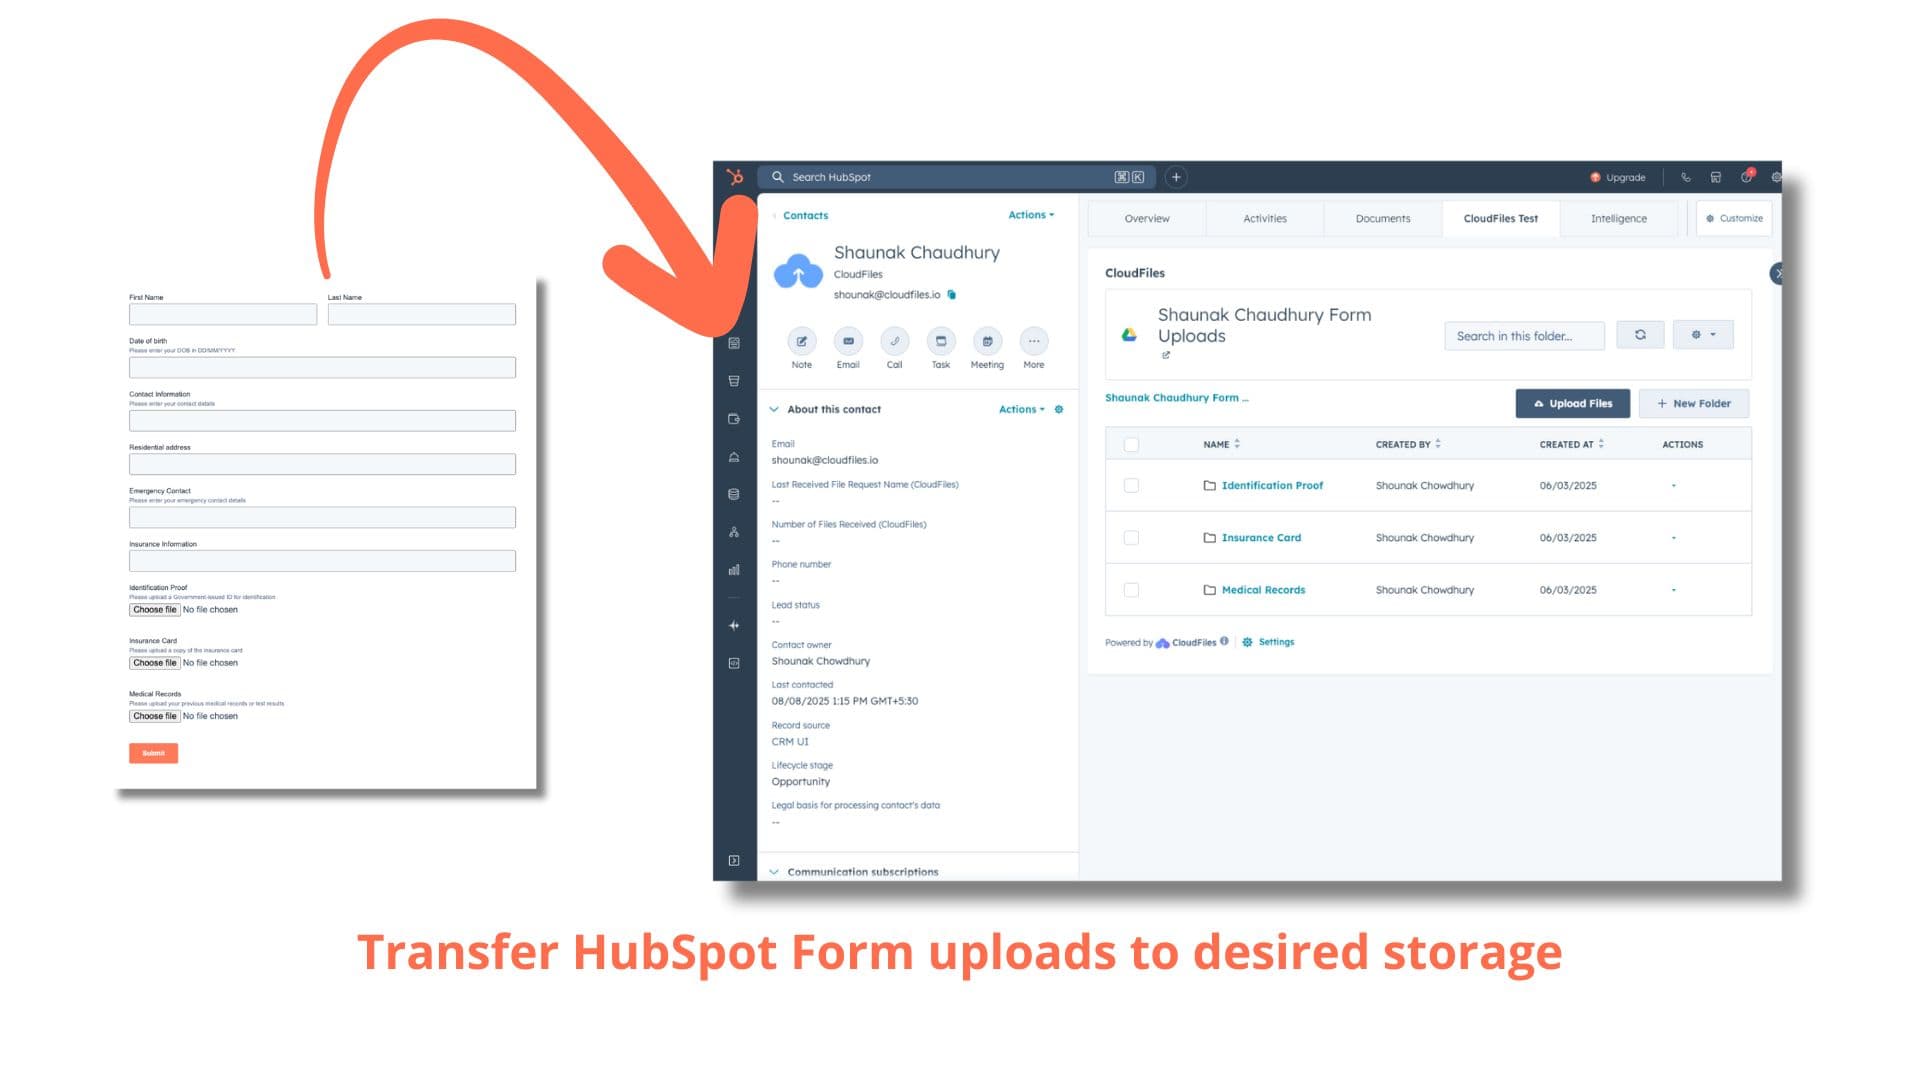
Task: Check the Identification Proof row checkbox
Action: (x=1131, y=485)
